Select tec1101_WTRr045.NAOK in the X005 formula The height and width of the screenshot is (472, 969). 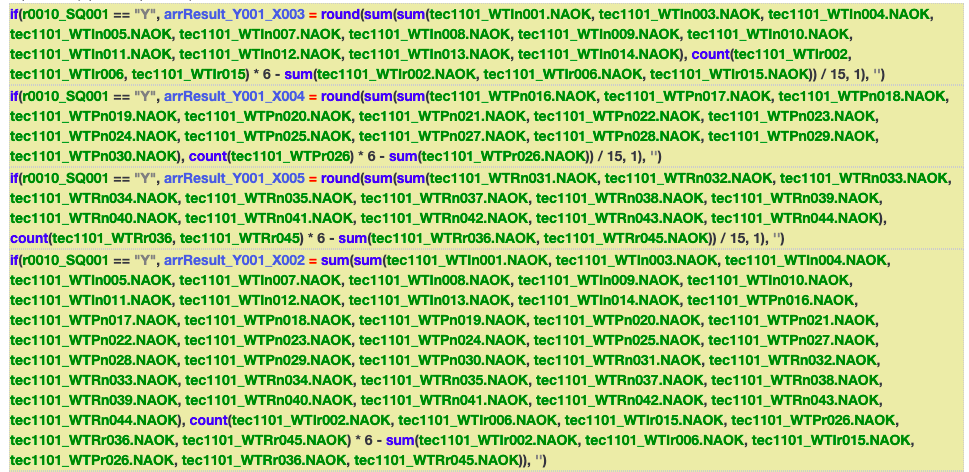pos(623,238)
